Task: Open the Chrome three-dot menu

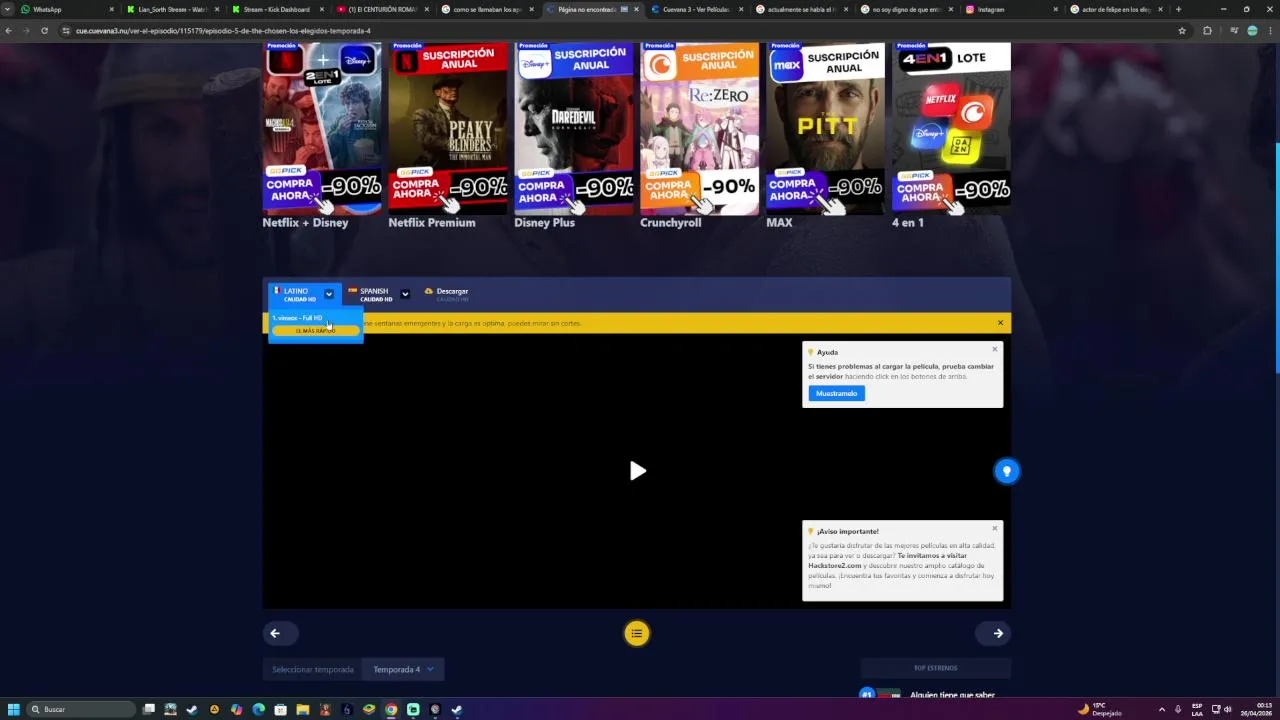Action: (x=1270, y=31)
